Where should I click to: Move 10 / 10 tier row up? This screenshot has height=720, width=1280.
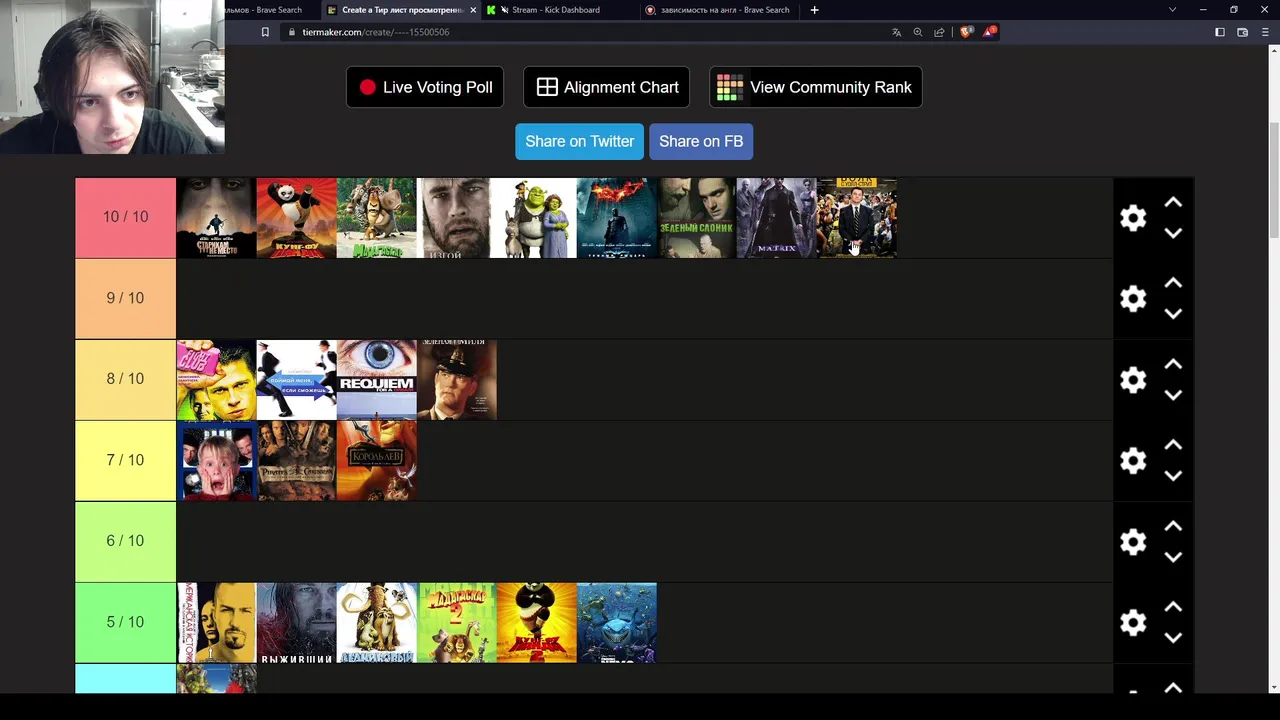click(1173, 203)
